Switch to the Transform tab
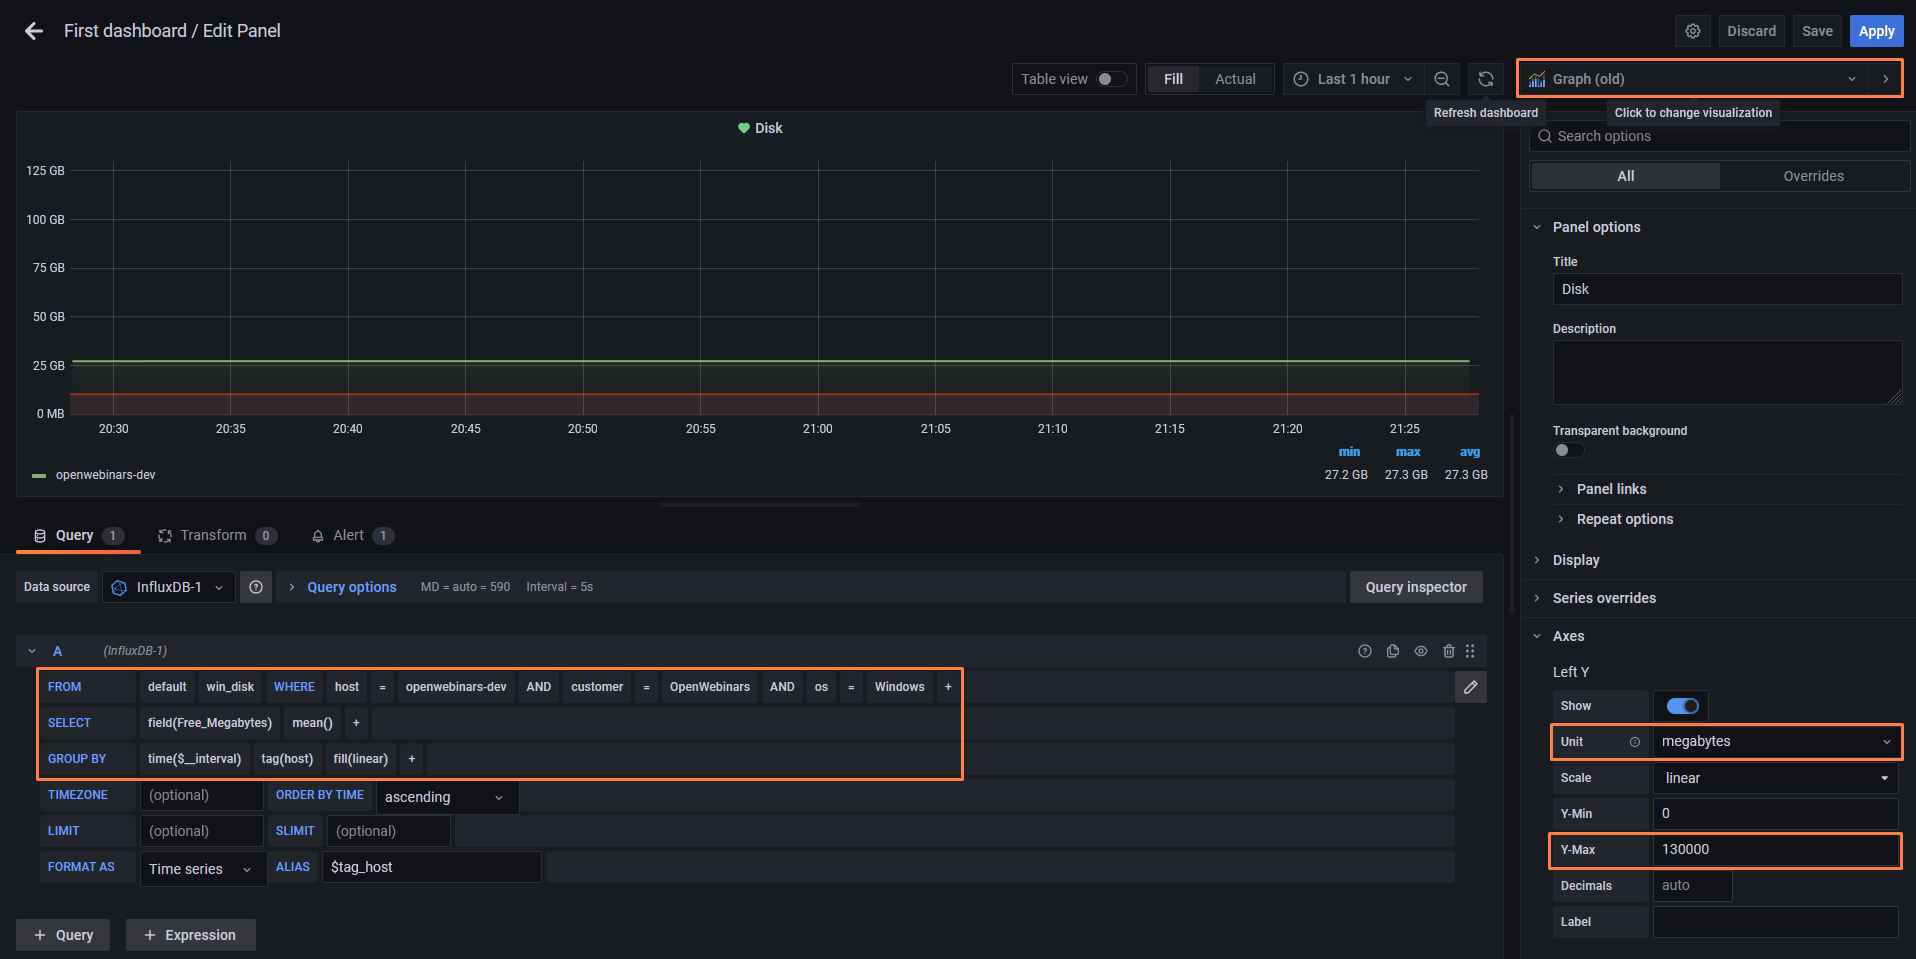The image size is (1916, 959). (x=215, y=535)
